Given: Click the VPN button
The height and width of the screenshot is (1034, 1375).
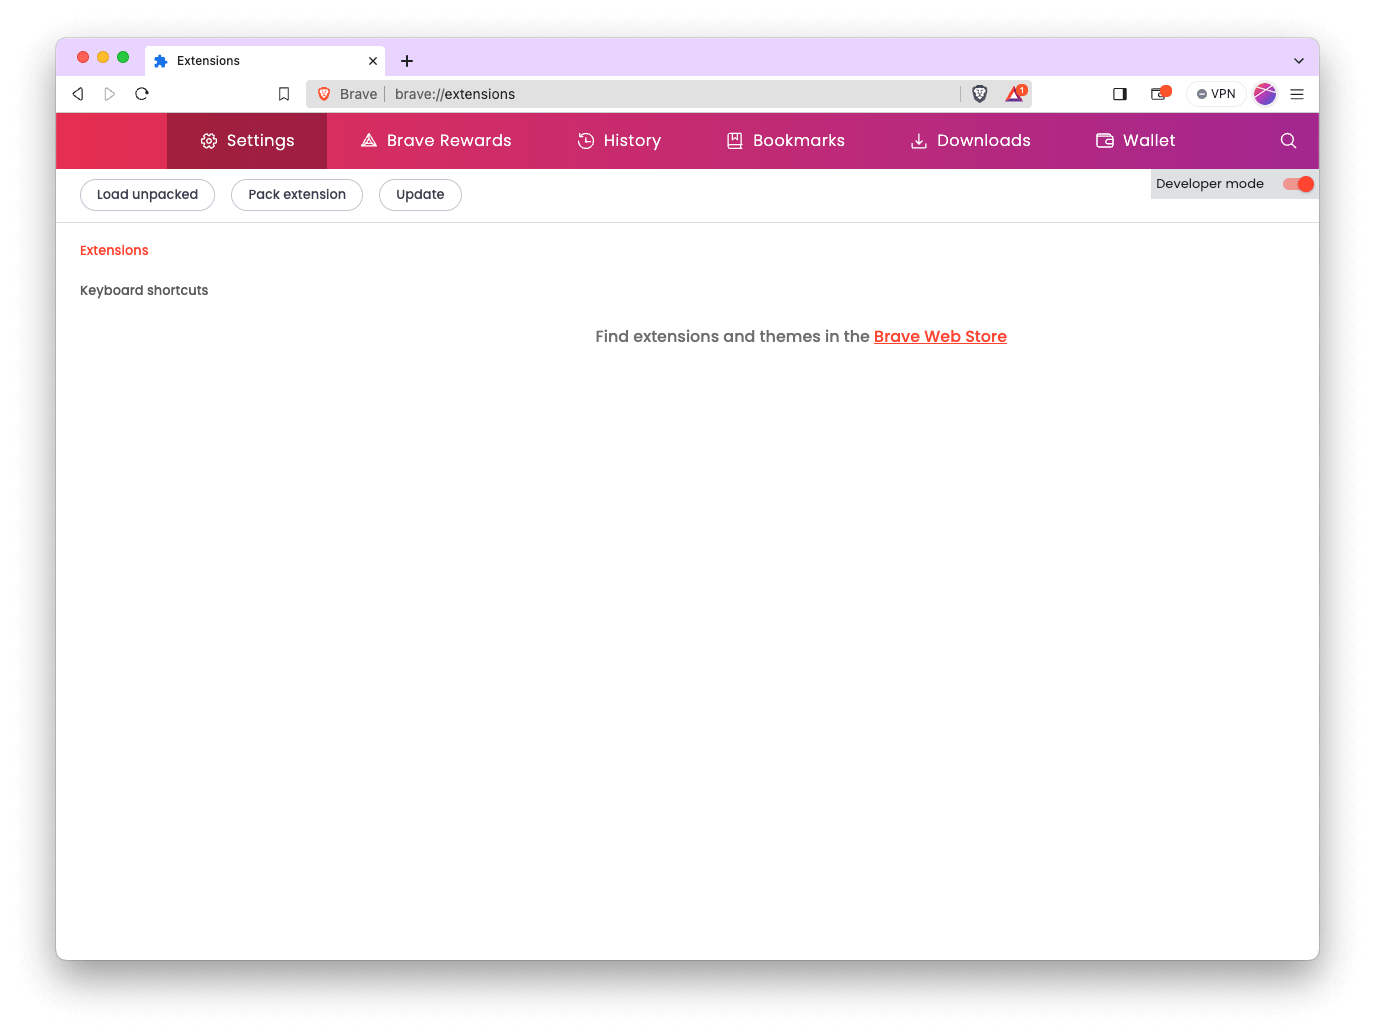Looking at the screenshot, I should [x=1216, y=94].
